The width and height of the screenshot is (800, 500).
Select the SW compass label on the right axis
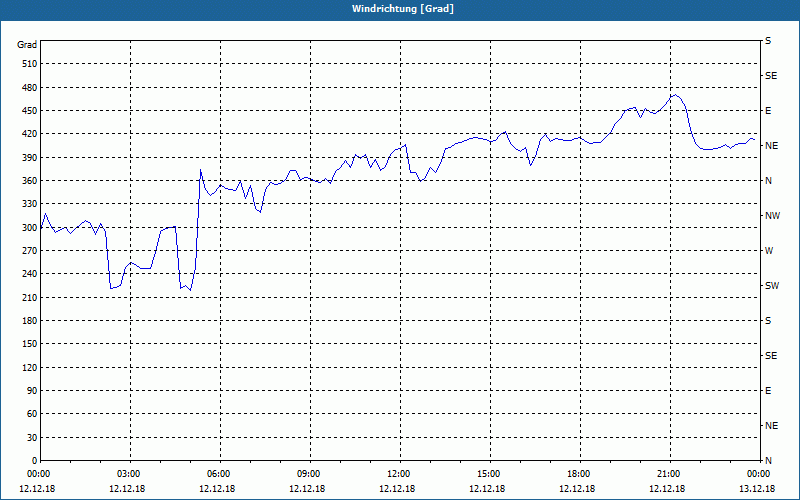coord(772,286)
